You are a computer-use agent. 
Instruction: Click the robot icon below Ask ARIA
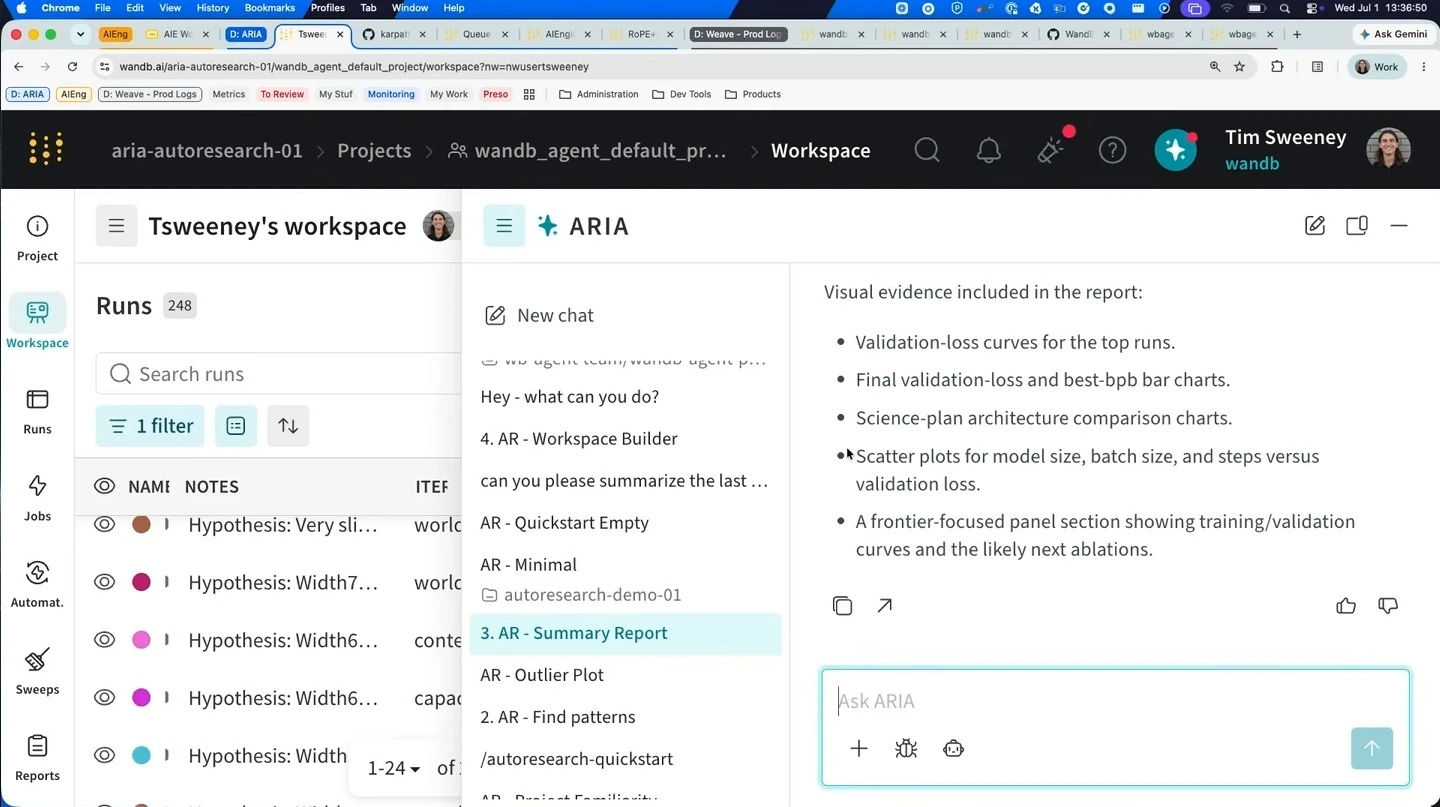(953, 748)
